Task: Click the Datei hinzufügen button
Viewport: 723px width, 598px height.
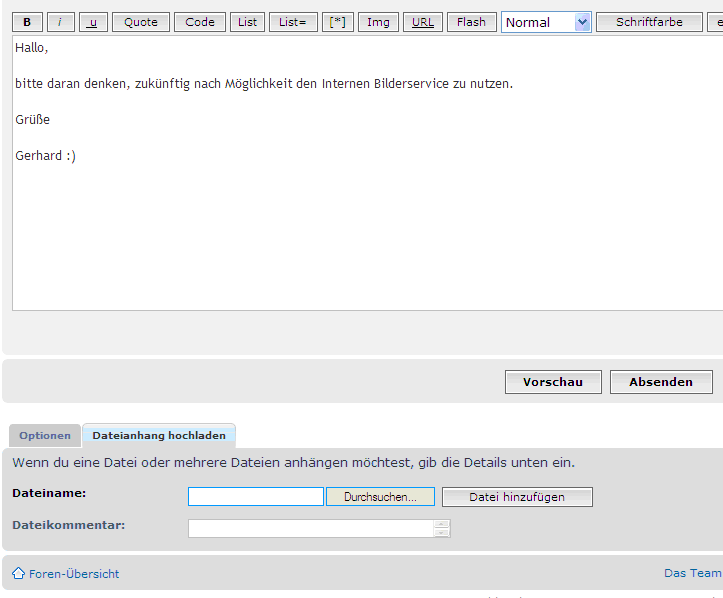Action: [517, 497]
